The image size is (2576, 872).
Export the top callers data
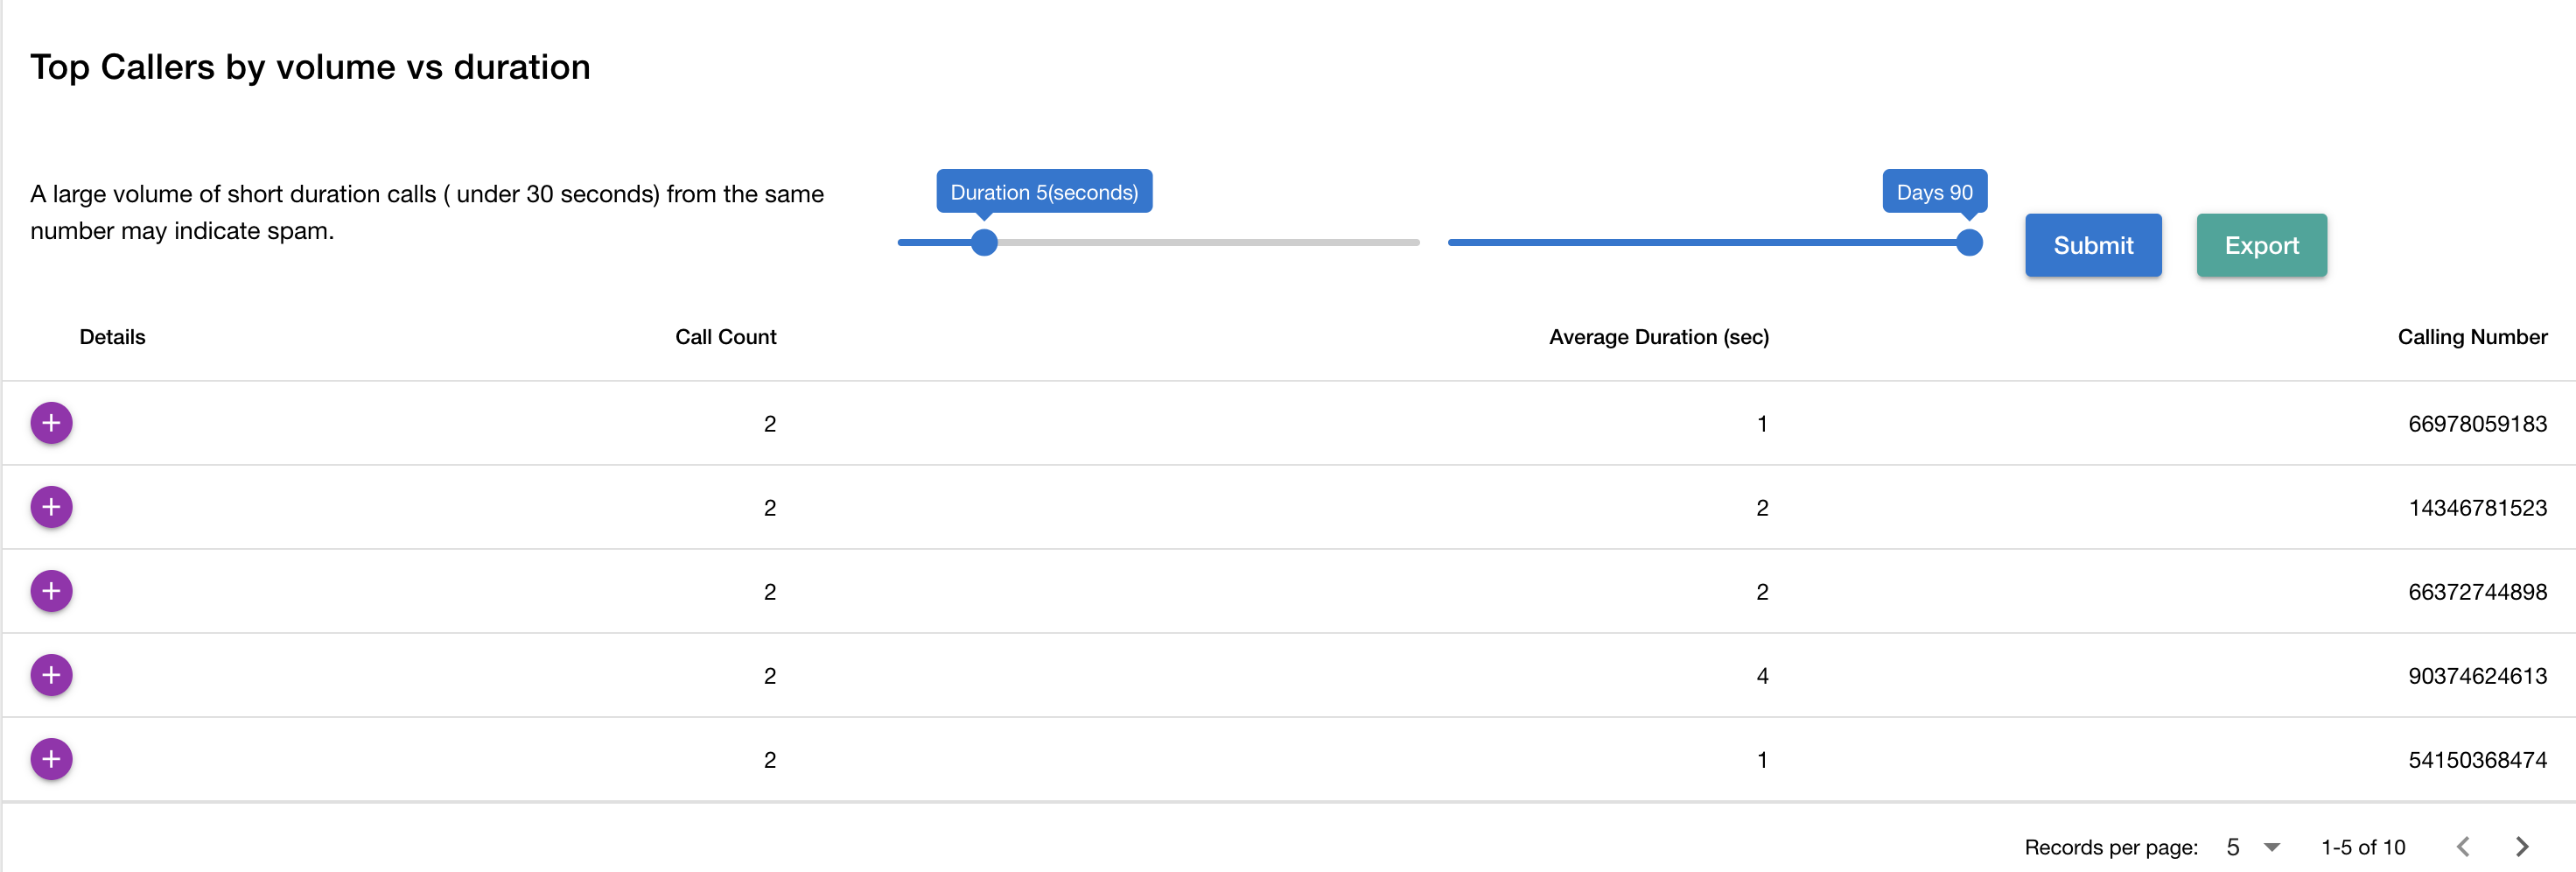[2261, 245]
